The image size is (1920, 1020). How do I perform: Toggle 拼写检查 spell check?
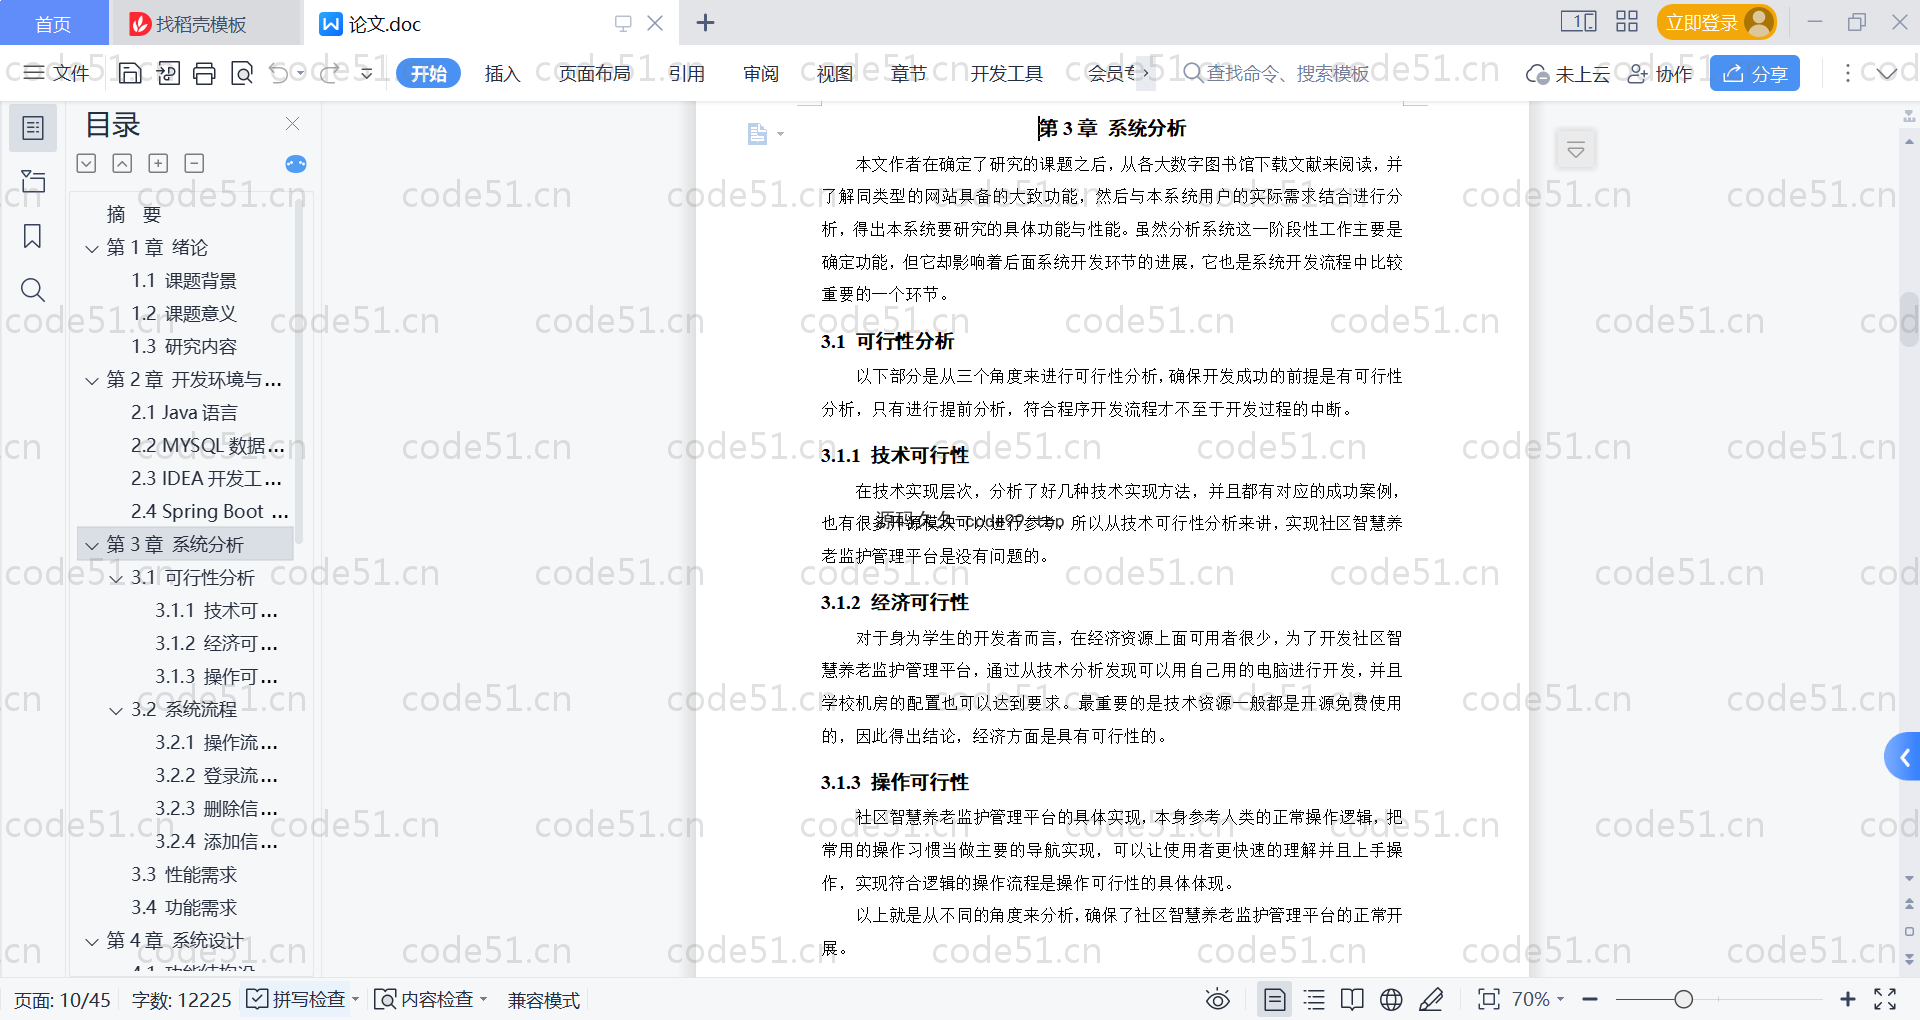[x=296, y=999]
